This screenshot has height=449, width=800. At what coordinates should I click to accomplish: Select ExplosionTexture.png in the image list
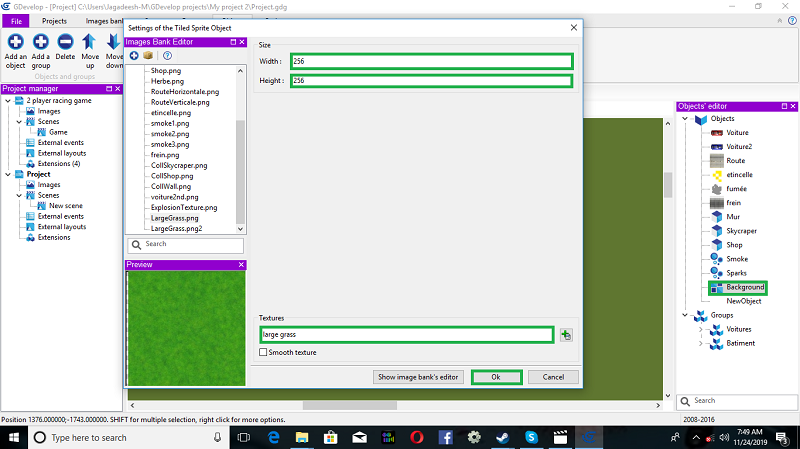point(184,208)
